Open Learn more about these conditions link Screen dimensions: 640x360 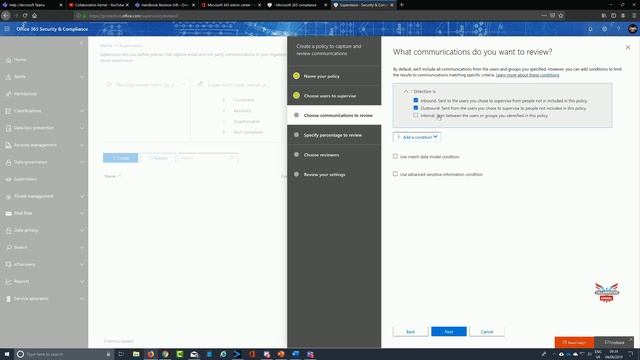pyautogui.click(x=527, y=75)
